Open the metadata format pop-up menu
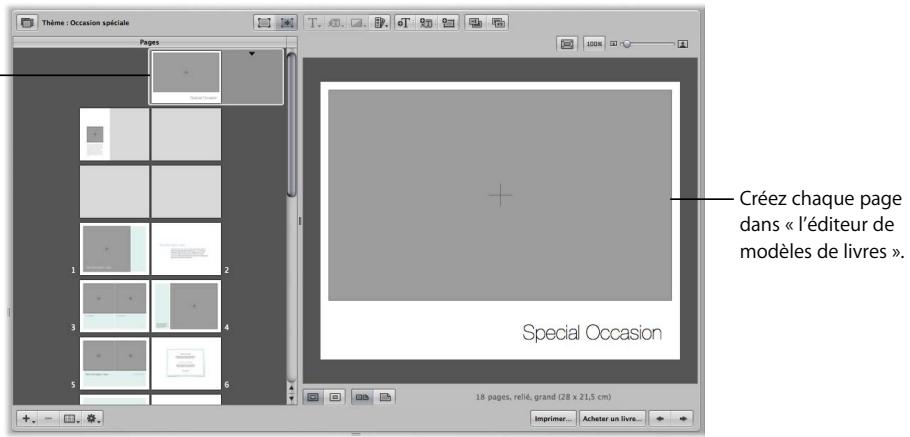The height and width of the screenshot is (437, 910). pyautogui.click(x=336, y=23)
